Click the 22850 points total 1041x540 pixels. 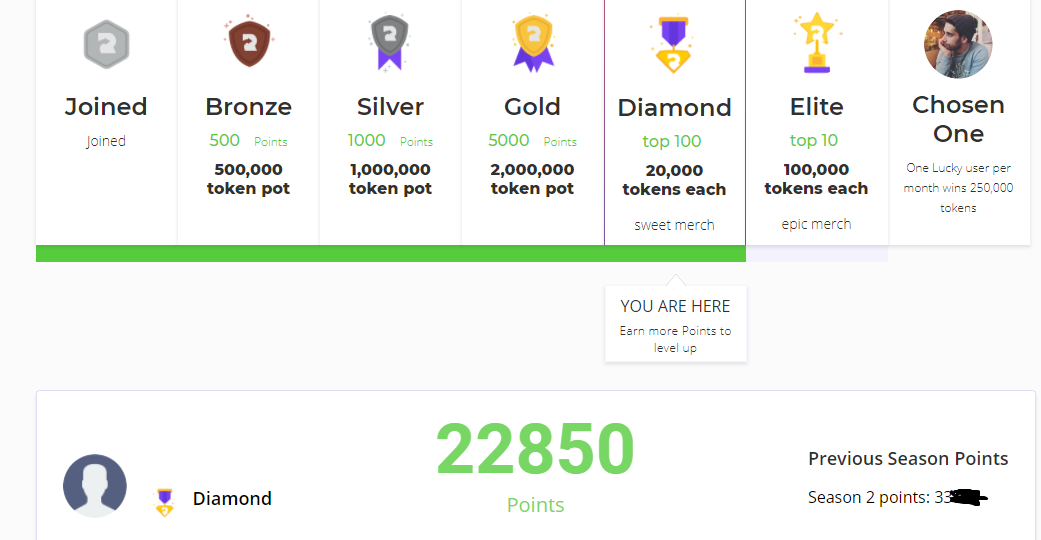pos(535,449)
